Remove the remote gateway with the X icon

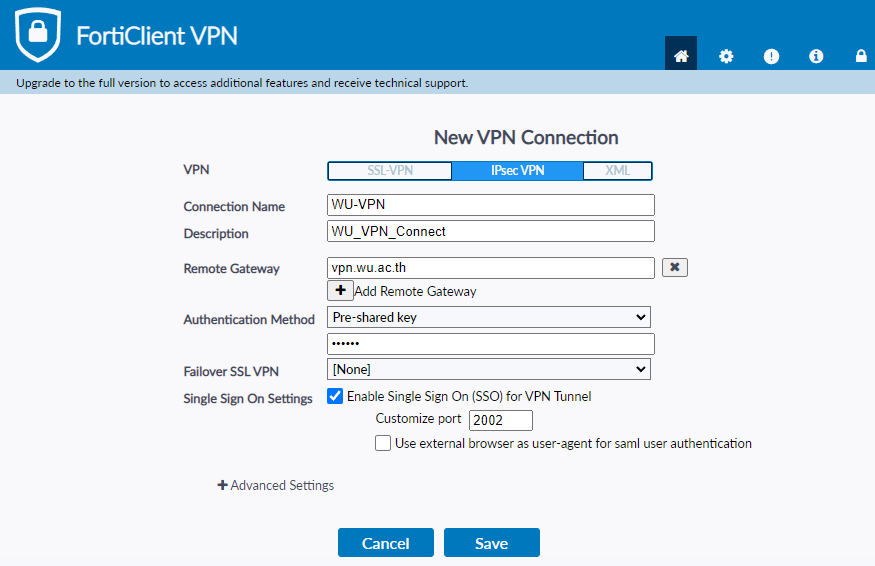click(x=675, y=267)
